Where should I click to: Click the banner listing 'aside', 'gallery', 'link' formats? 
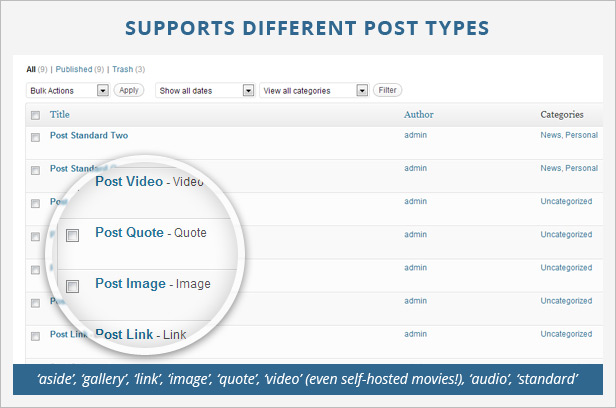point(308,379)
